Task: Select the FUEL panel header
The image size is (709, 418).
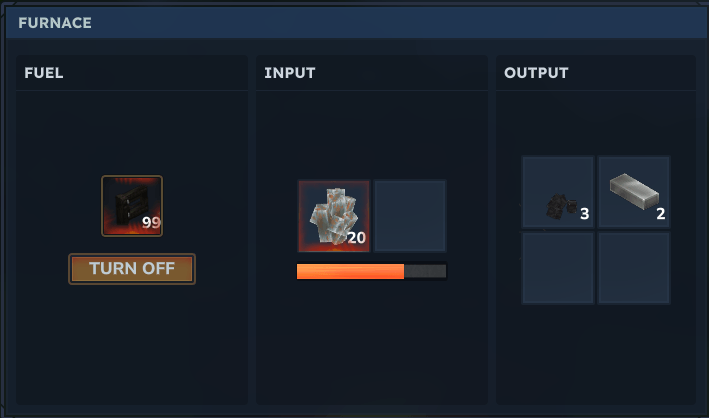Action: (x=44, y=73)
